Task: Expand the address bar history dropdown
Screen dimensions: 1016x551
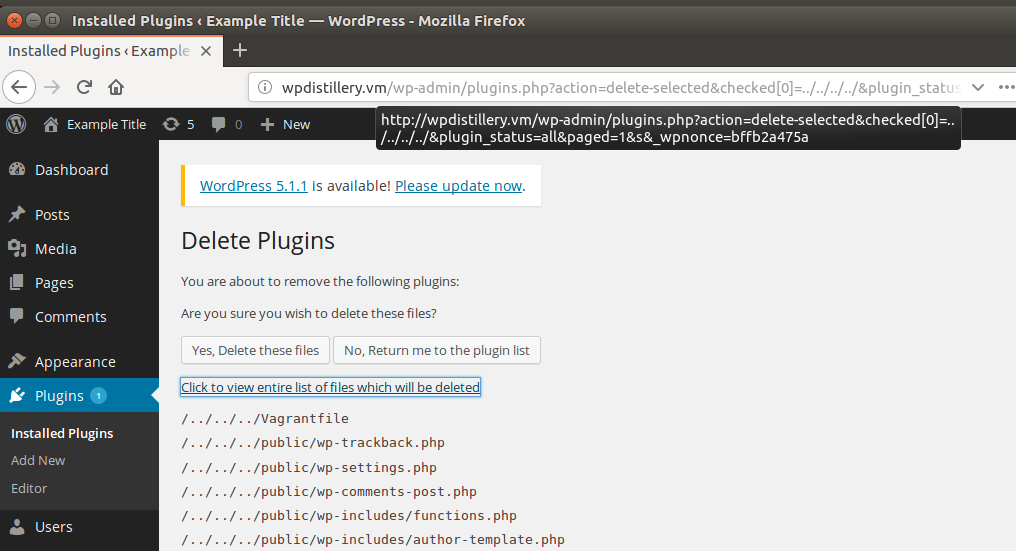Action: (978, 88)
